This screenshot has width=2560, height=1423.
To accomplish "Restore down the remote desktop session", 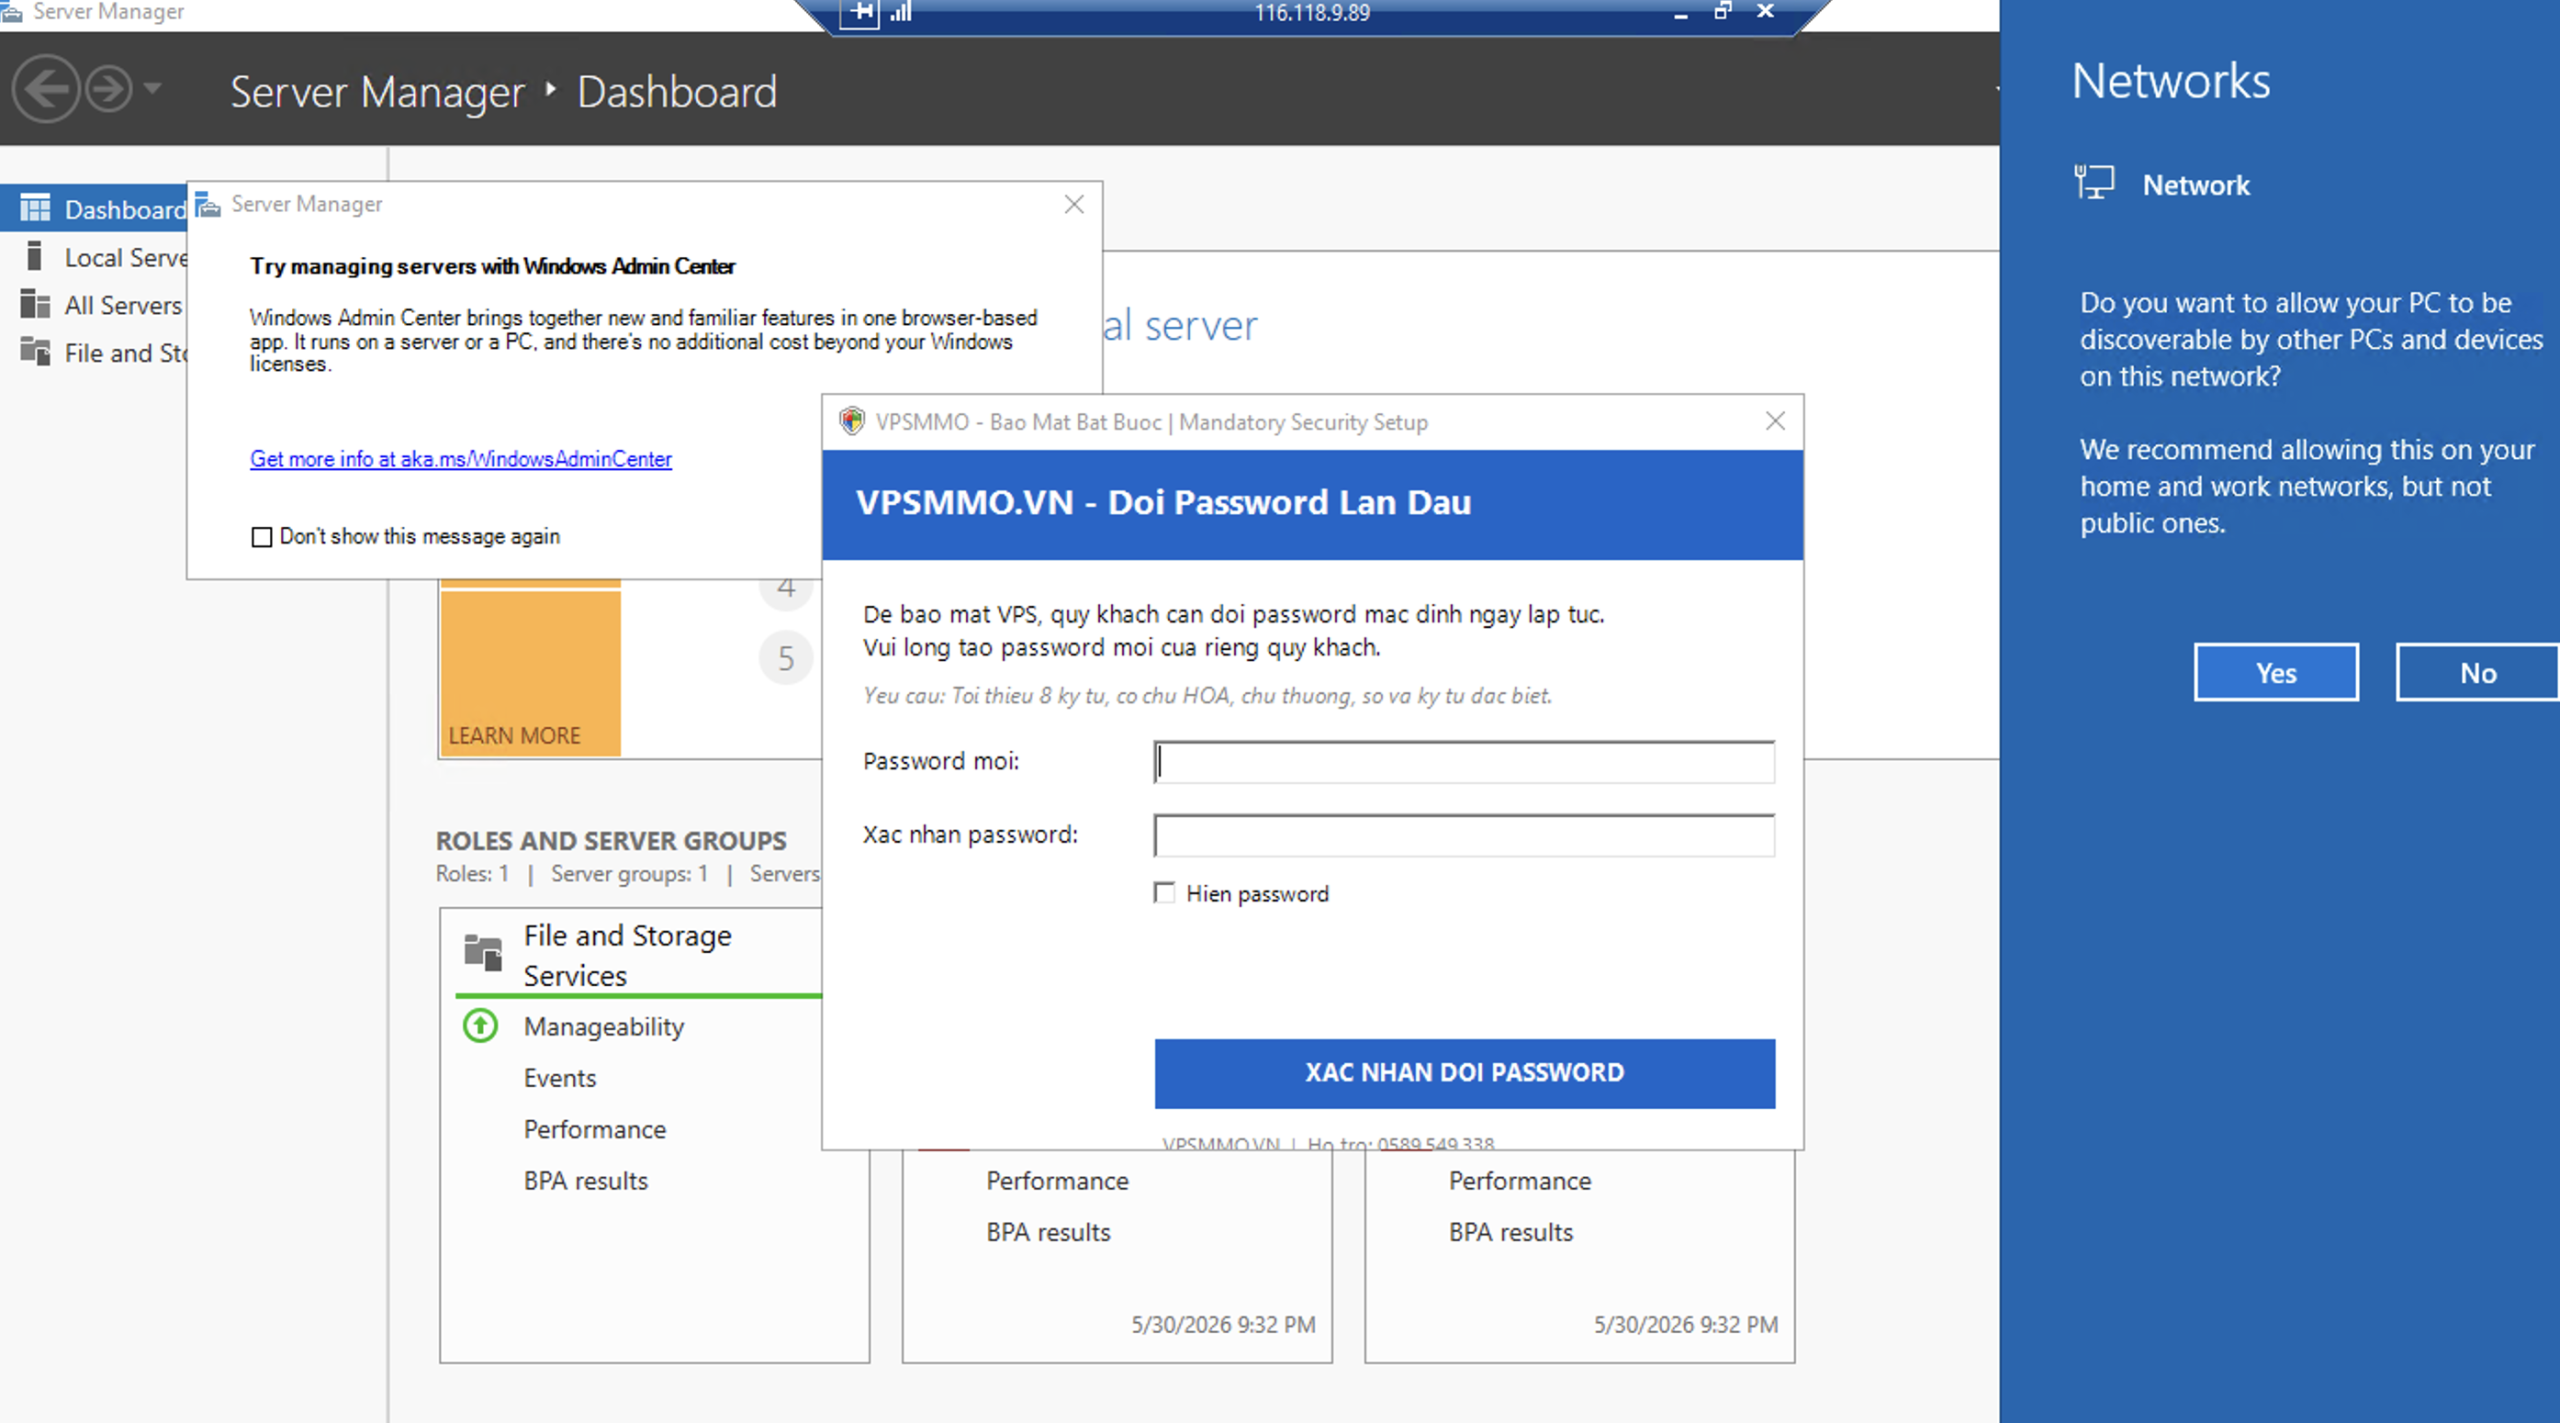I will 1723,12.
